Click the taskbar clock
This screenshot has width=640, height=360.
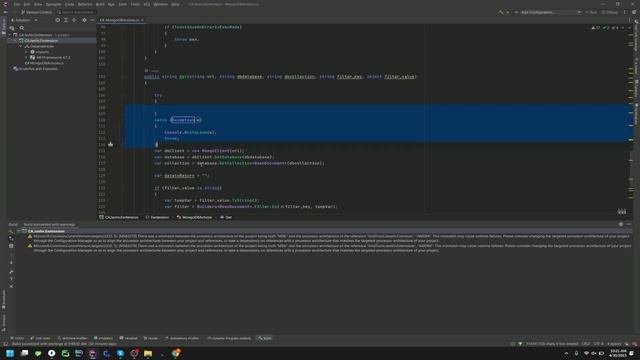(618, 353)
